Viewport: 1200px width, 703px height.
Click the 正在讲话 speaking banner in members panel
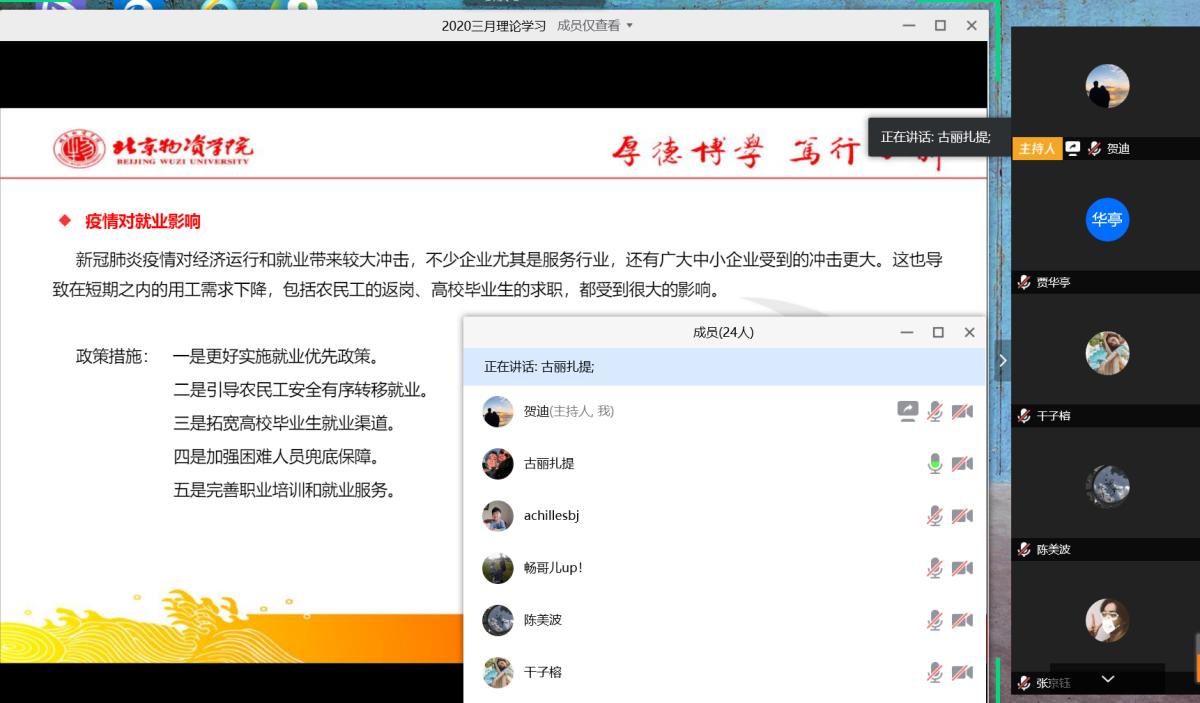coord(723,367)
